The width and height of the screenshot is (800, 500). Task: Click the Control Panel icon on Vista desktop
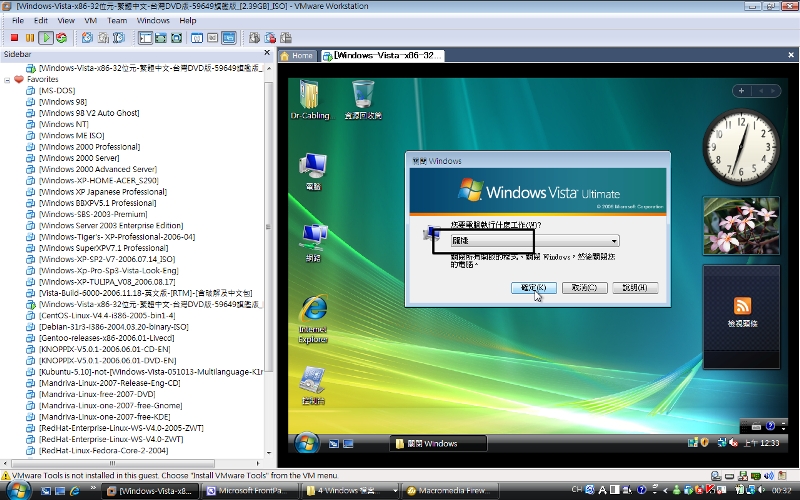tap(313, 386)
